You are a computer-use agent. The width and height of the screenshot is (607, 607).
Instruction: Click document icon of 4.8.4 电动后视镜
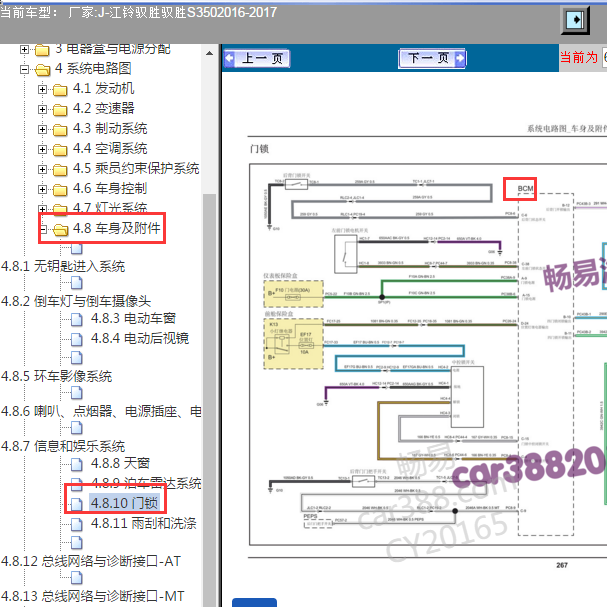coord(77,340)
